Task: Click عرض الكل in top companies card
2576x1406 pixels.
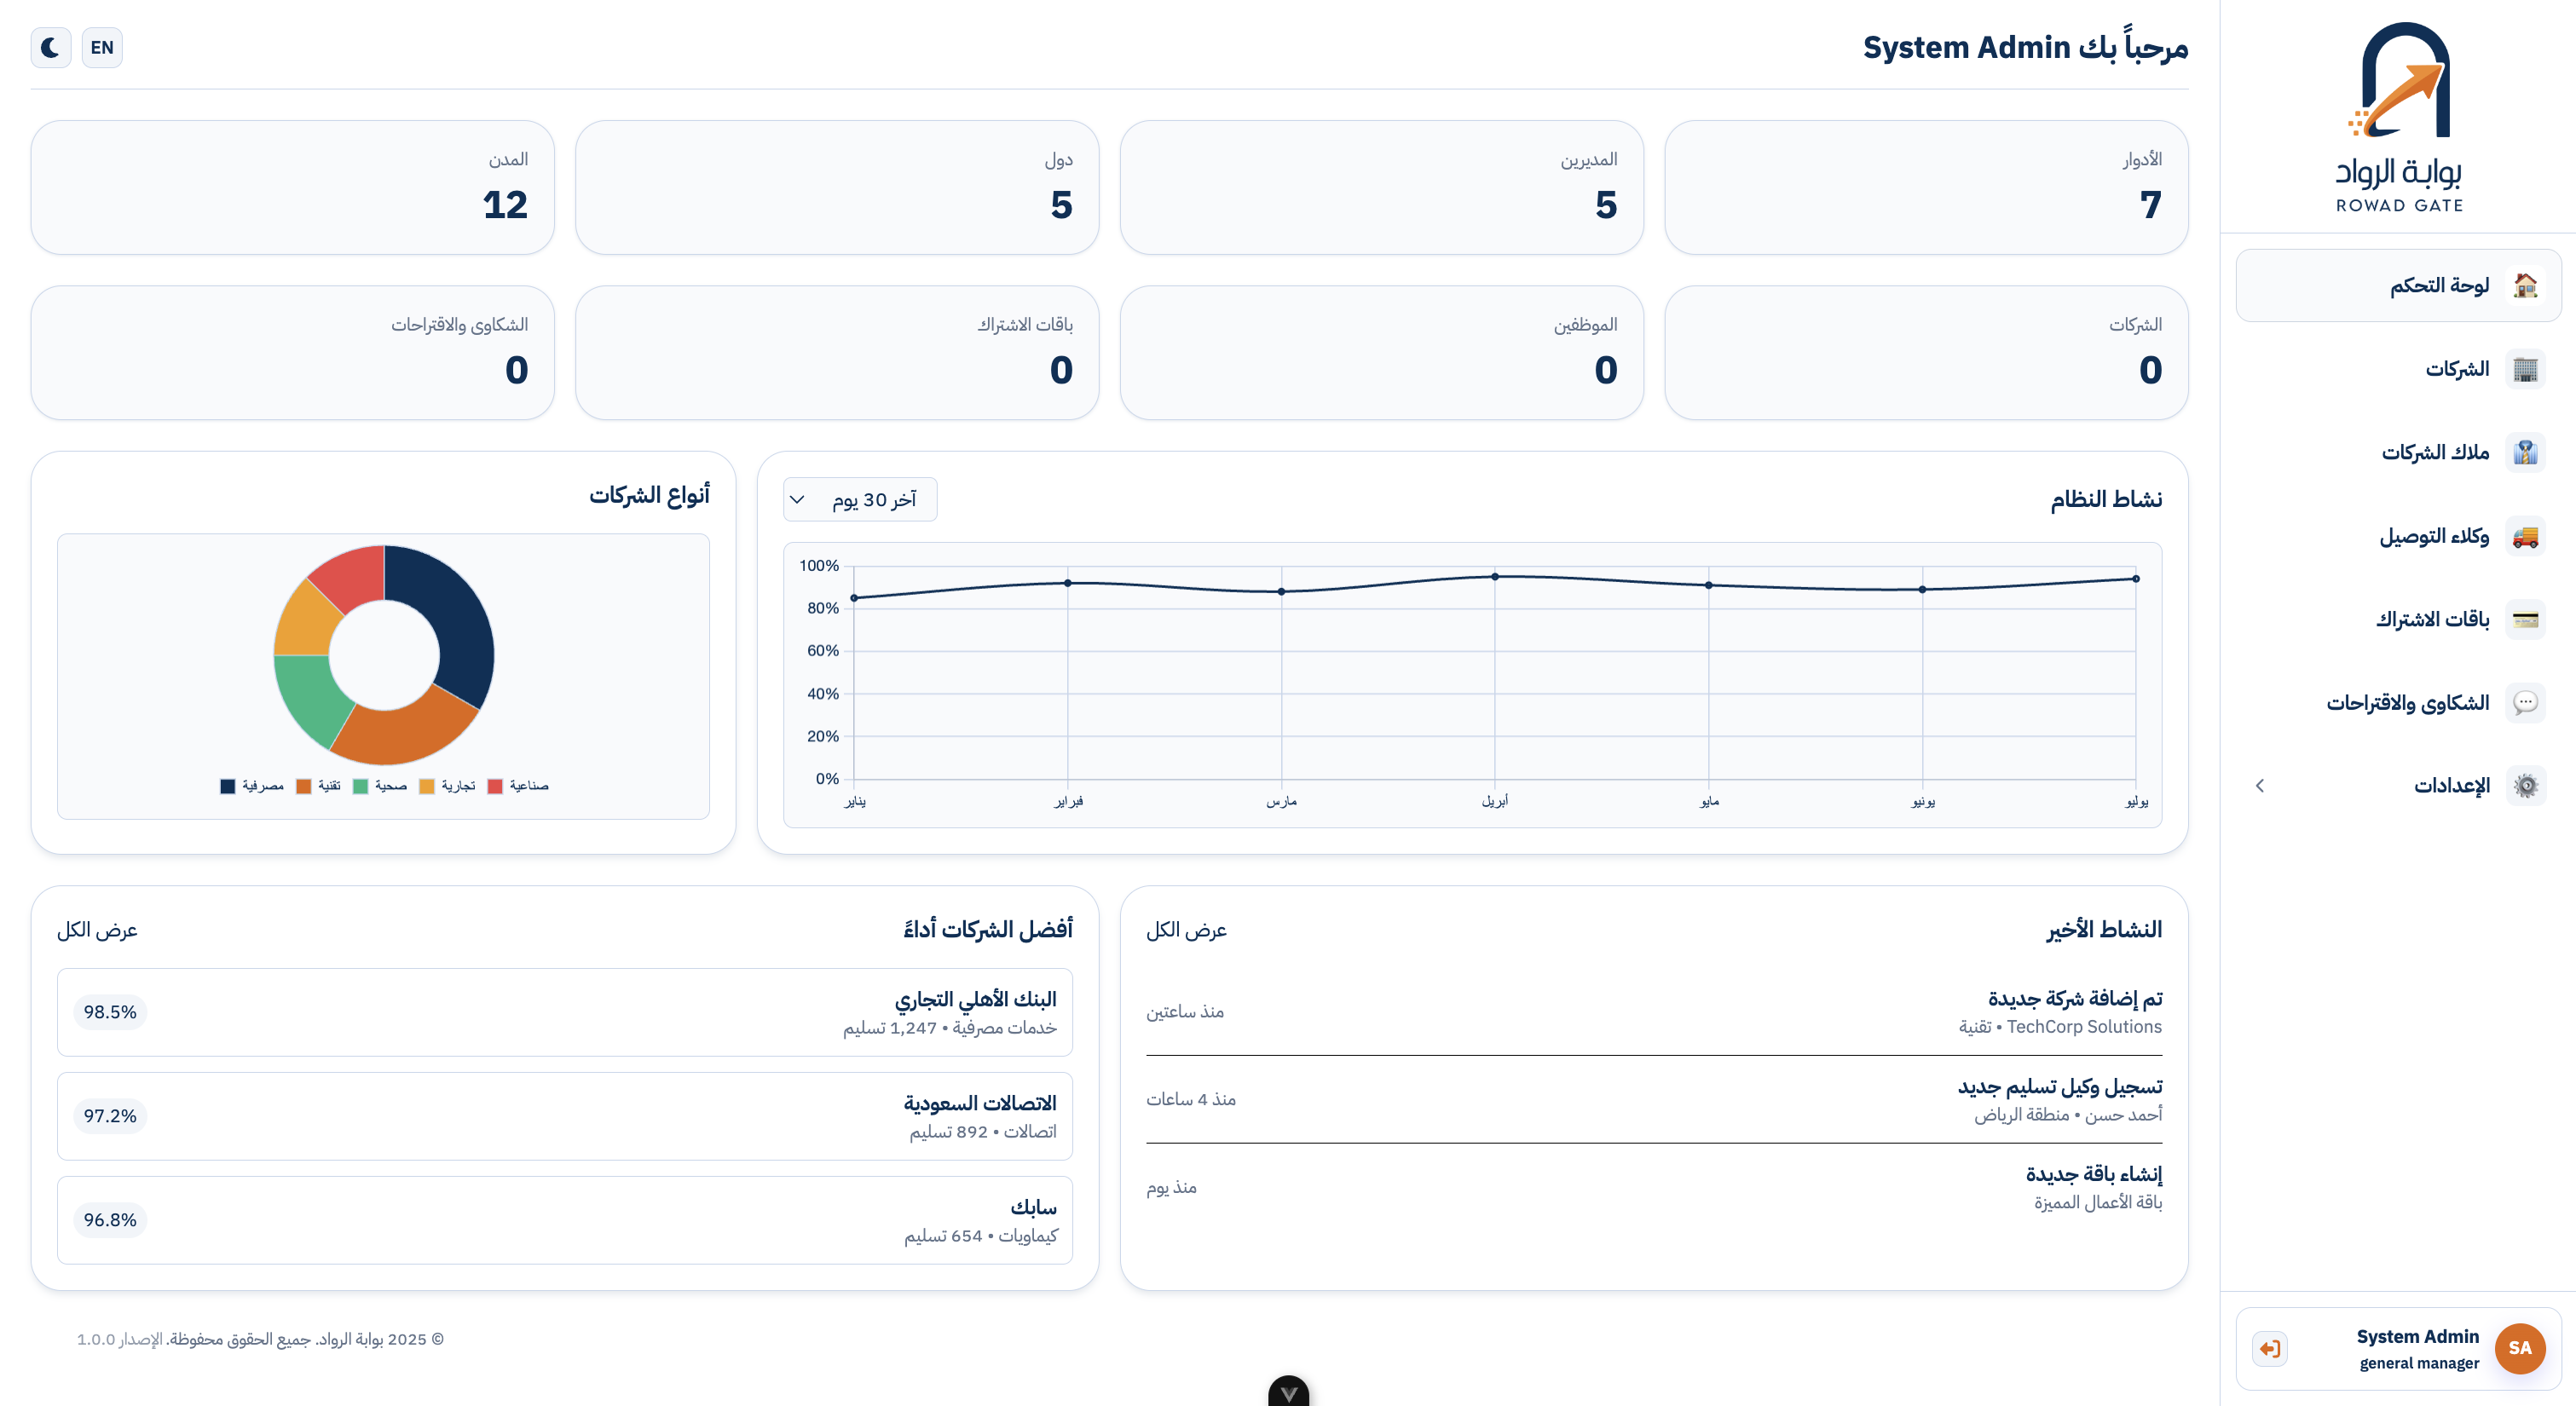Action: click(x=97, y=930)
